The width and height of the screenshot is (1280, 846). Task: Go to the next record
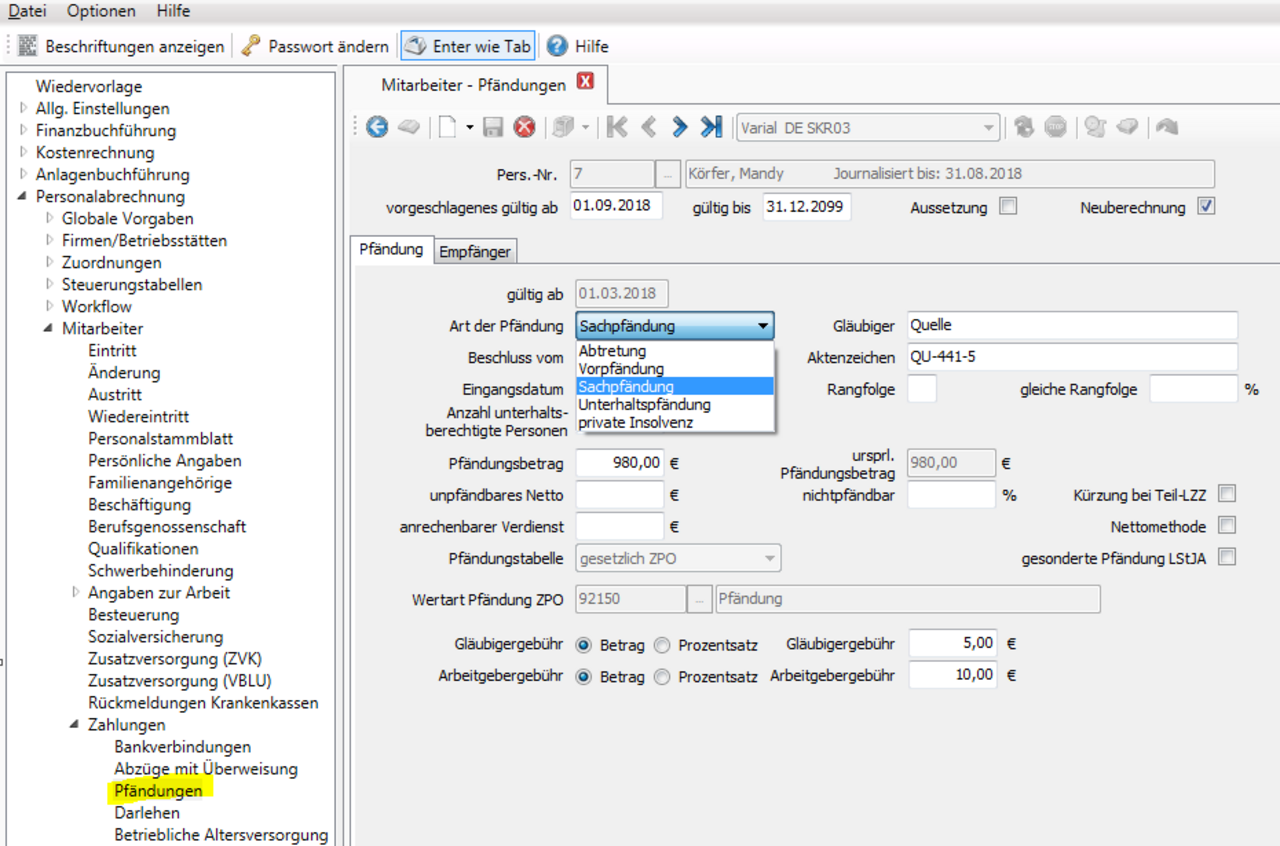pos(680,127)
